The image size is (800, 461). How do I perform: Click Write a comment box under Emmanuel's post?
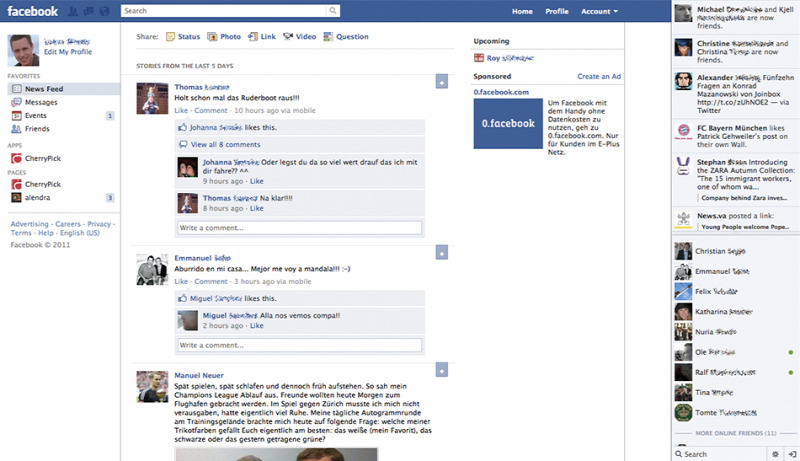click(x=299, y=345)
